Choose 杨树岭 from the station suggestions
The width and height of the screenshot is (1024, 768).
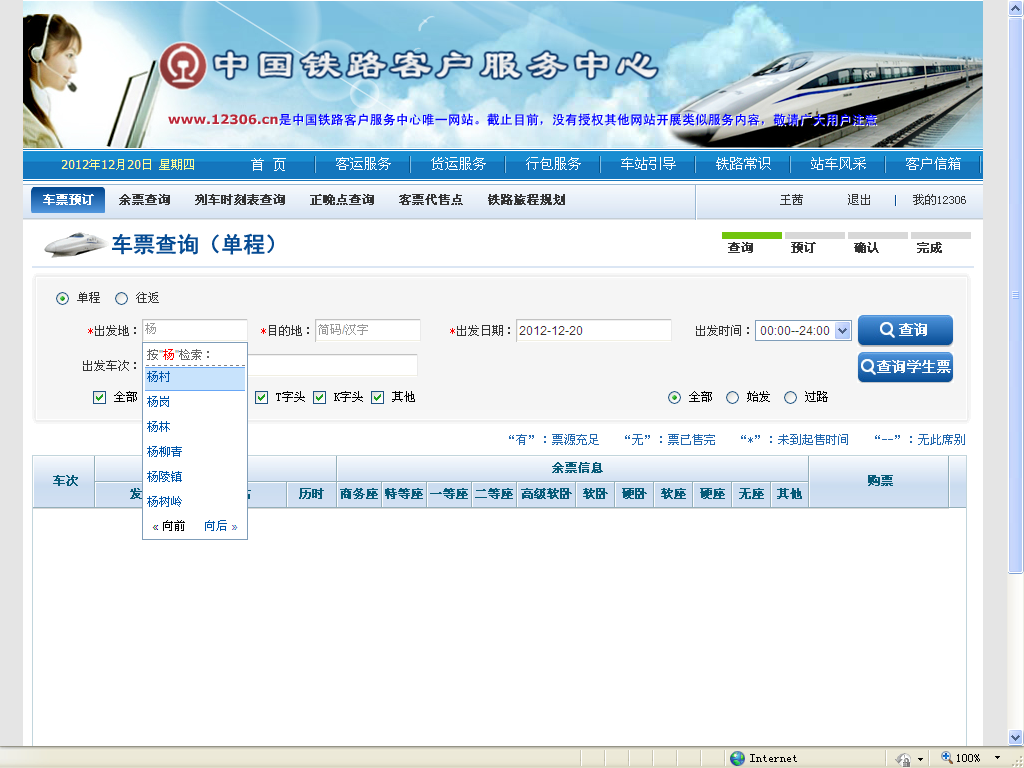click(195, 502)
